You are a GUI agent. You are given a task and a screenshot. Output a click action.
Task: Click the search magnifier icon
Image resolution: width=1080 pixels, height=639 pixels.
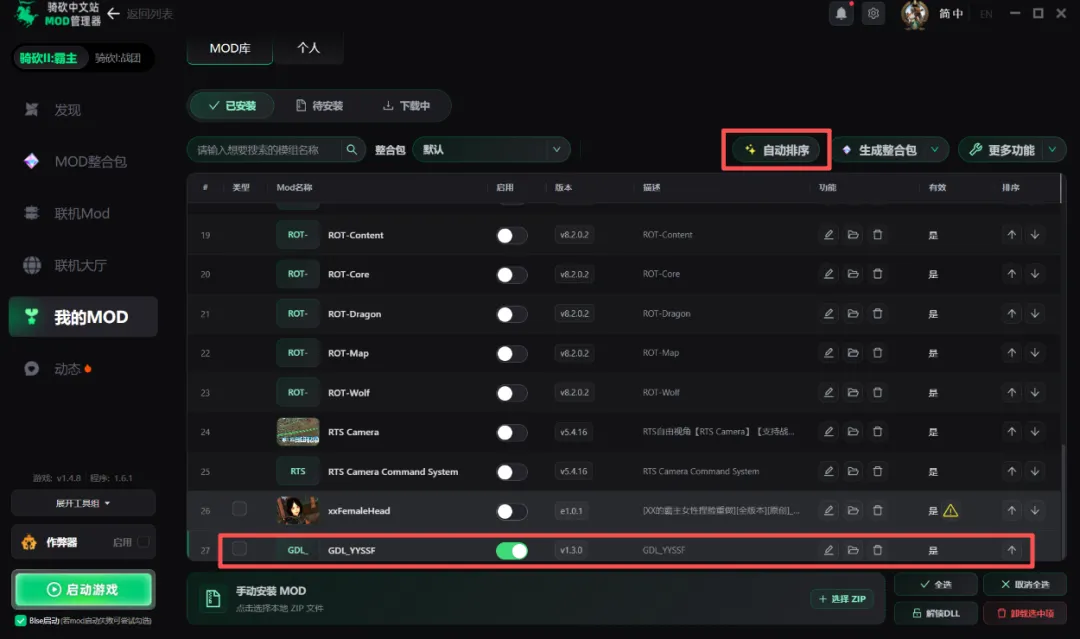pos(351,149)
